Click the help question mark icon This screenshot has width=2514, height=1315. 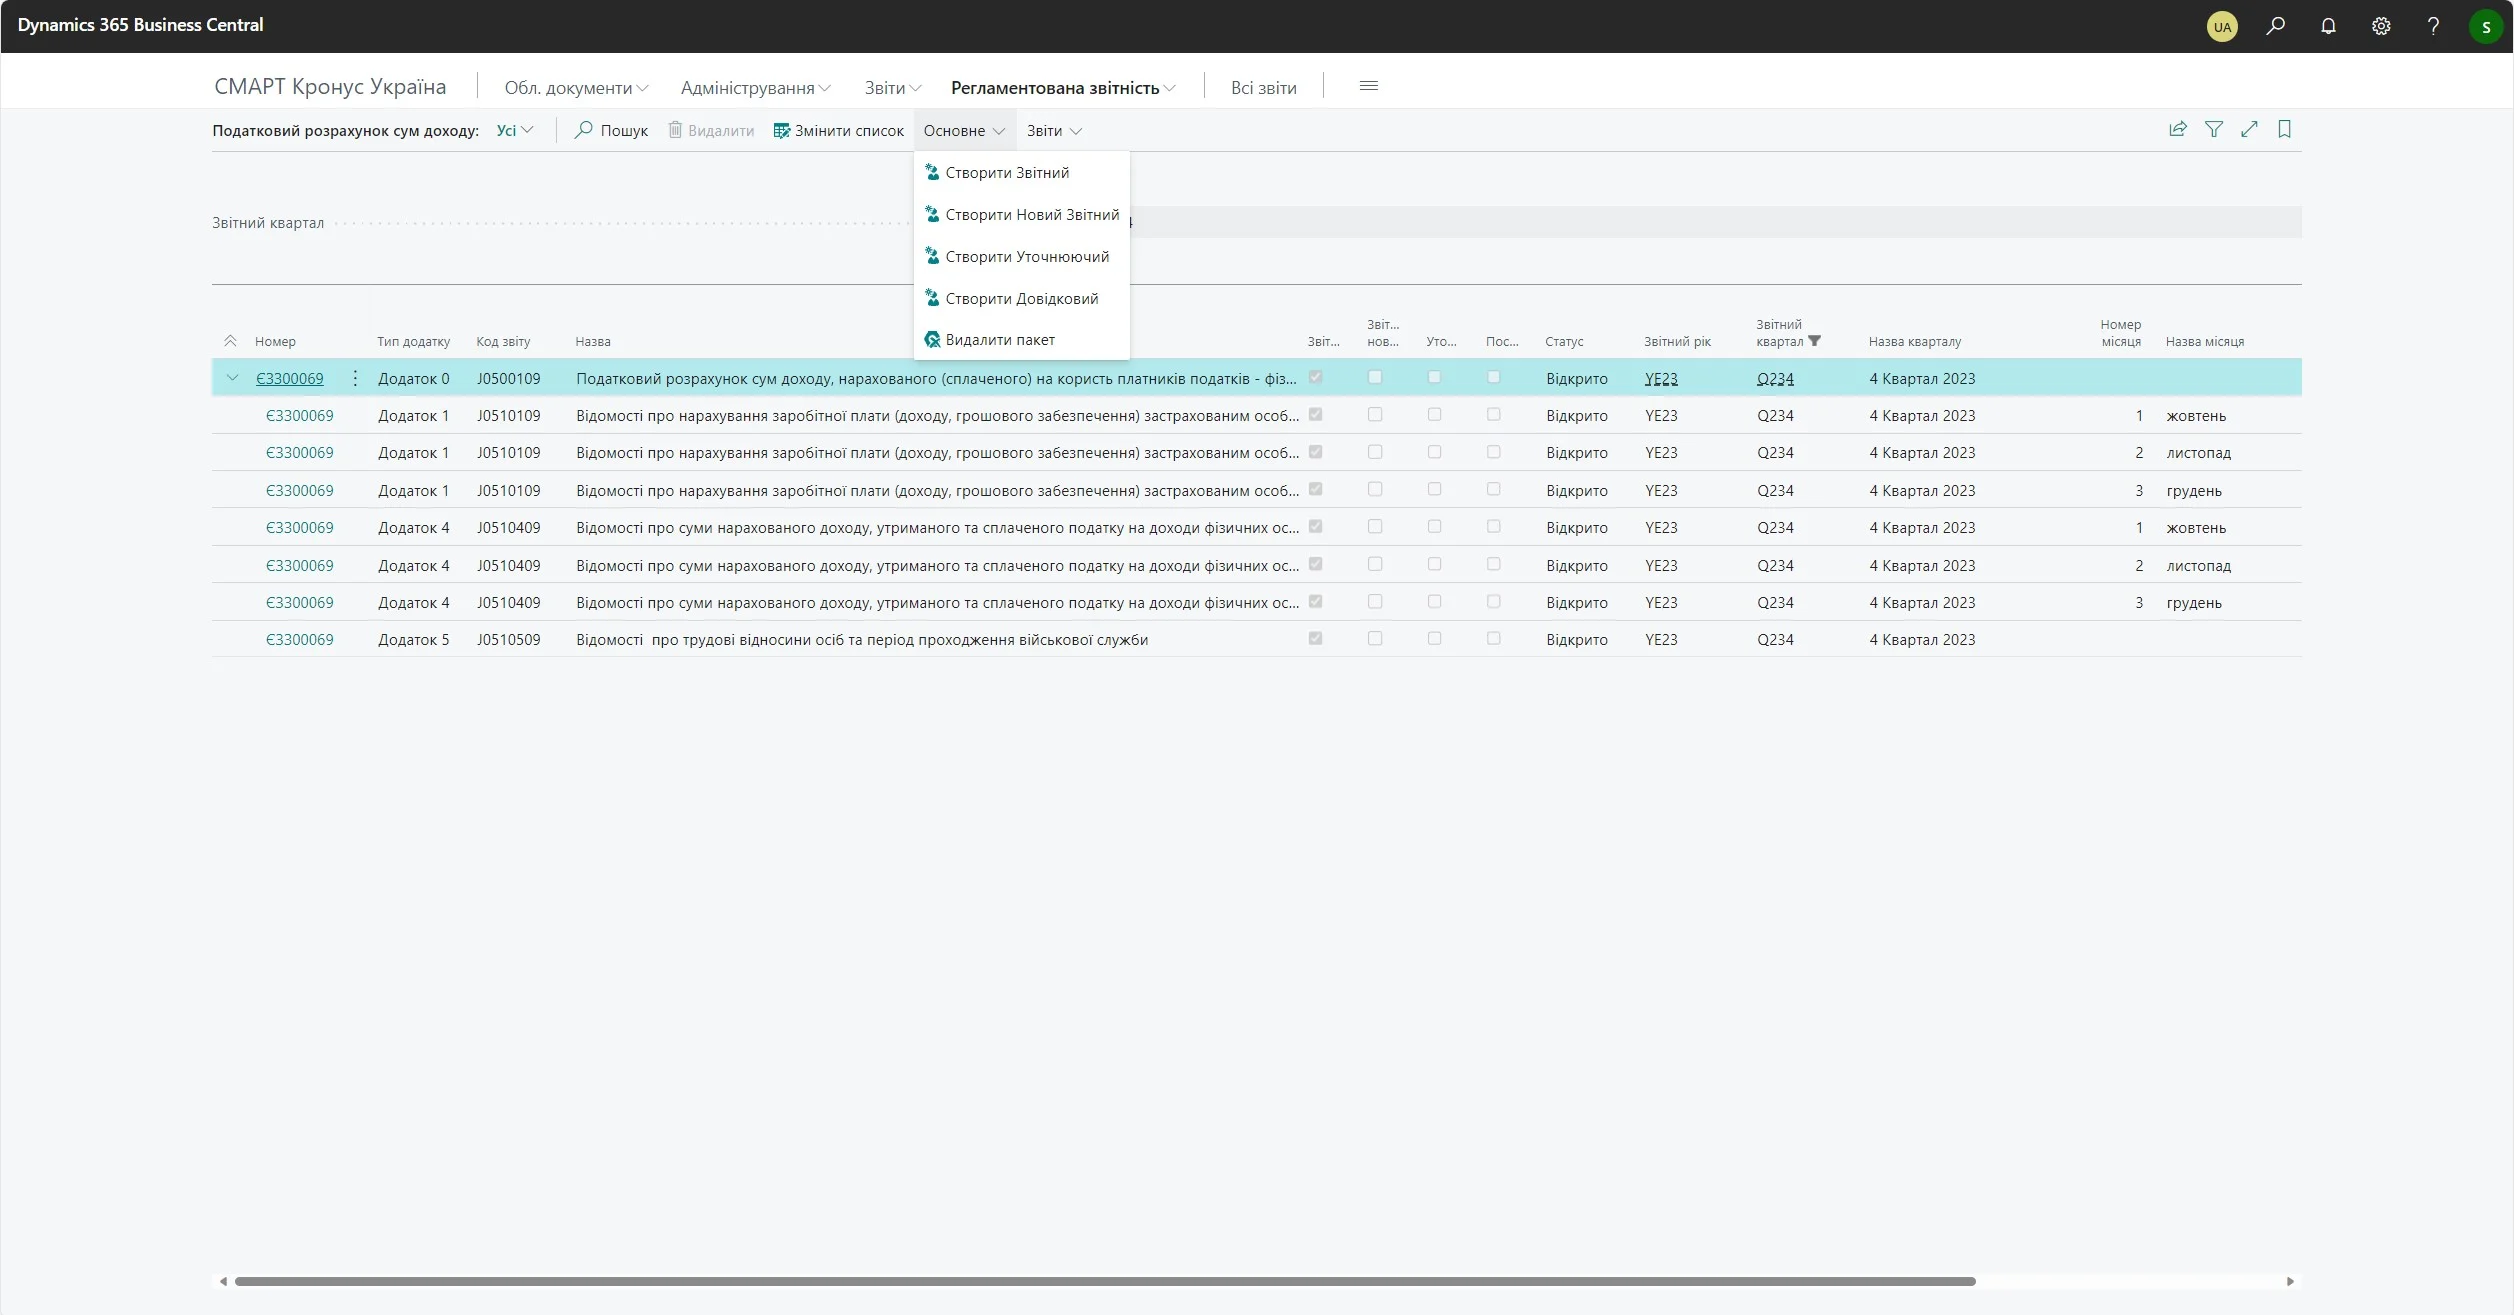coord(2433,26)
